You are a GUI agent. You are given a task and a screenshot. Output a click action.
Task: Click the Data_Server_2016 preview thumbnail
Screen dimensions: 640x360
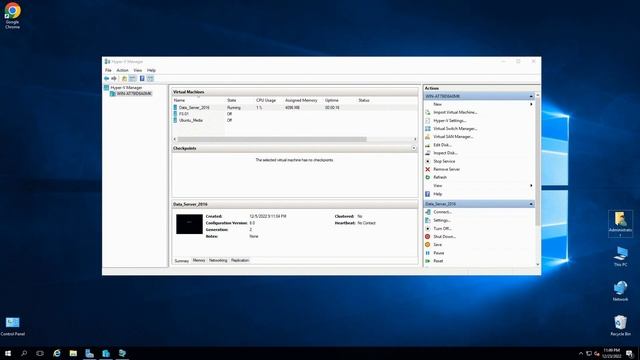coord(189,224)
